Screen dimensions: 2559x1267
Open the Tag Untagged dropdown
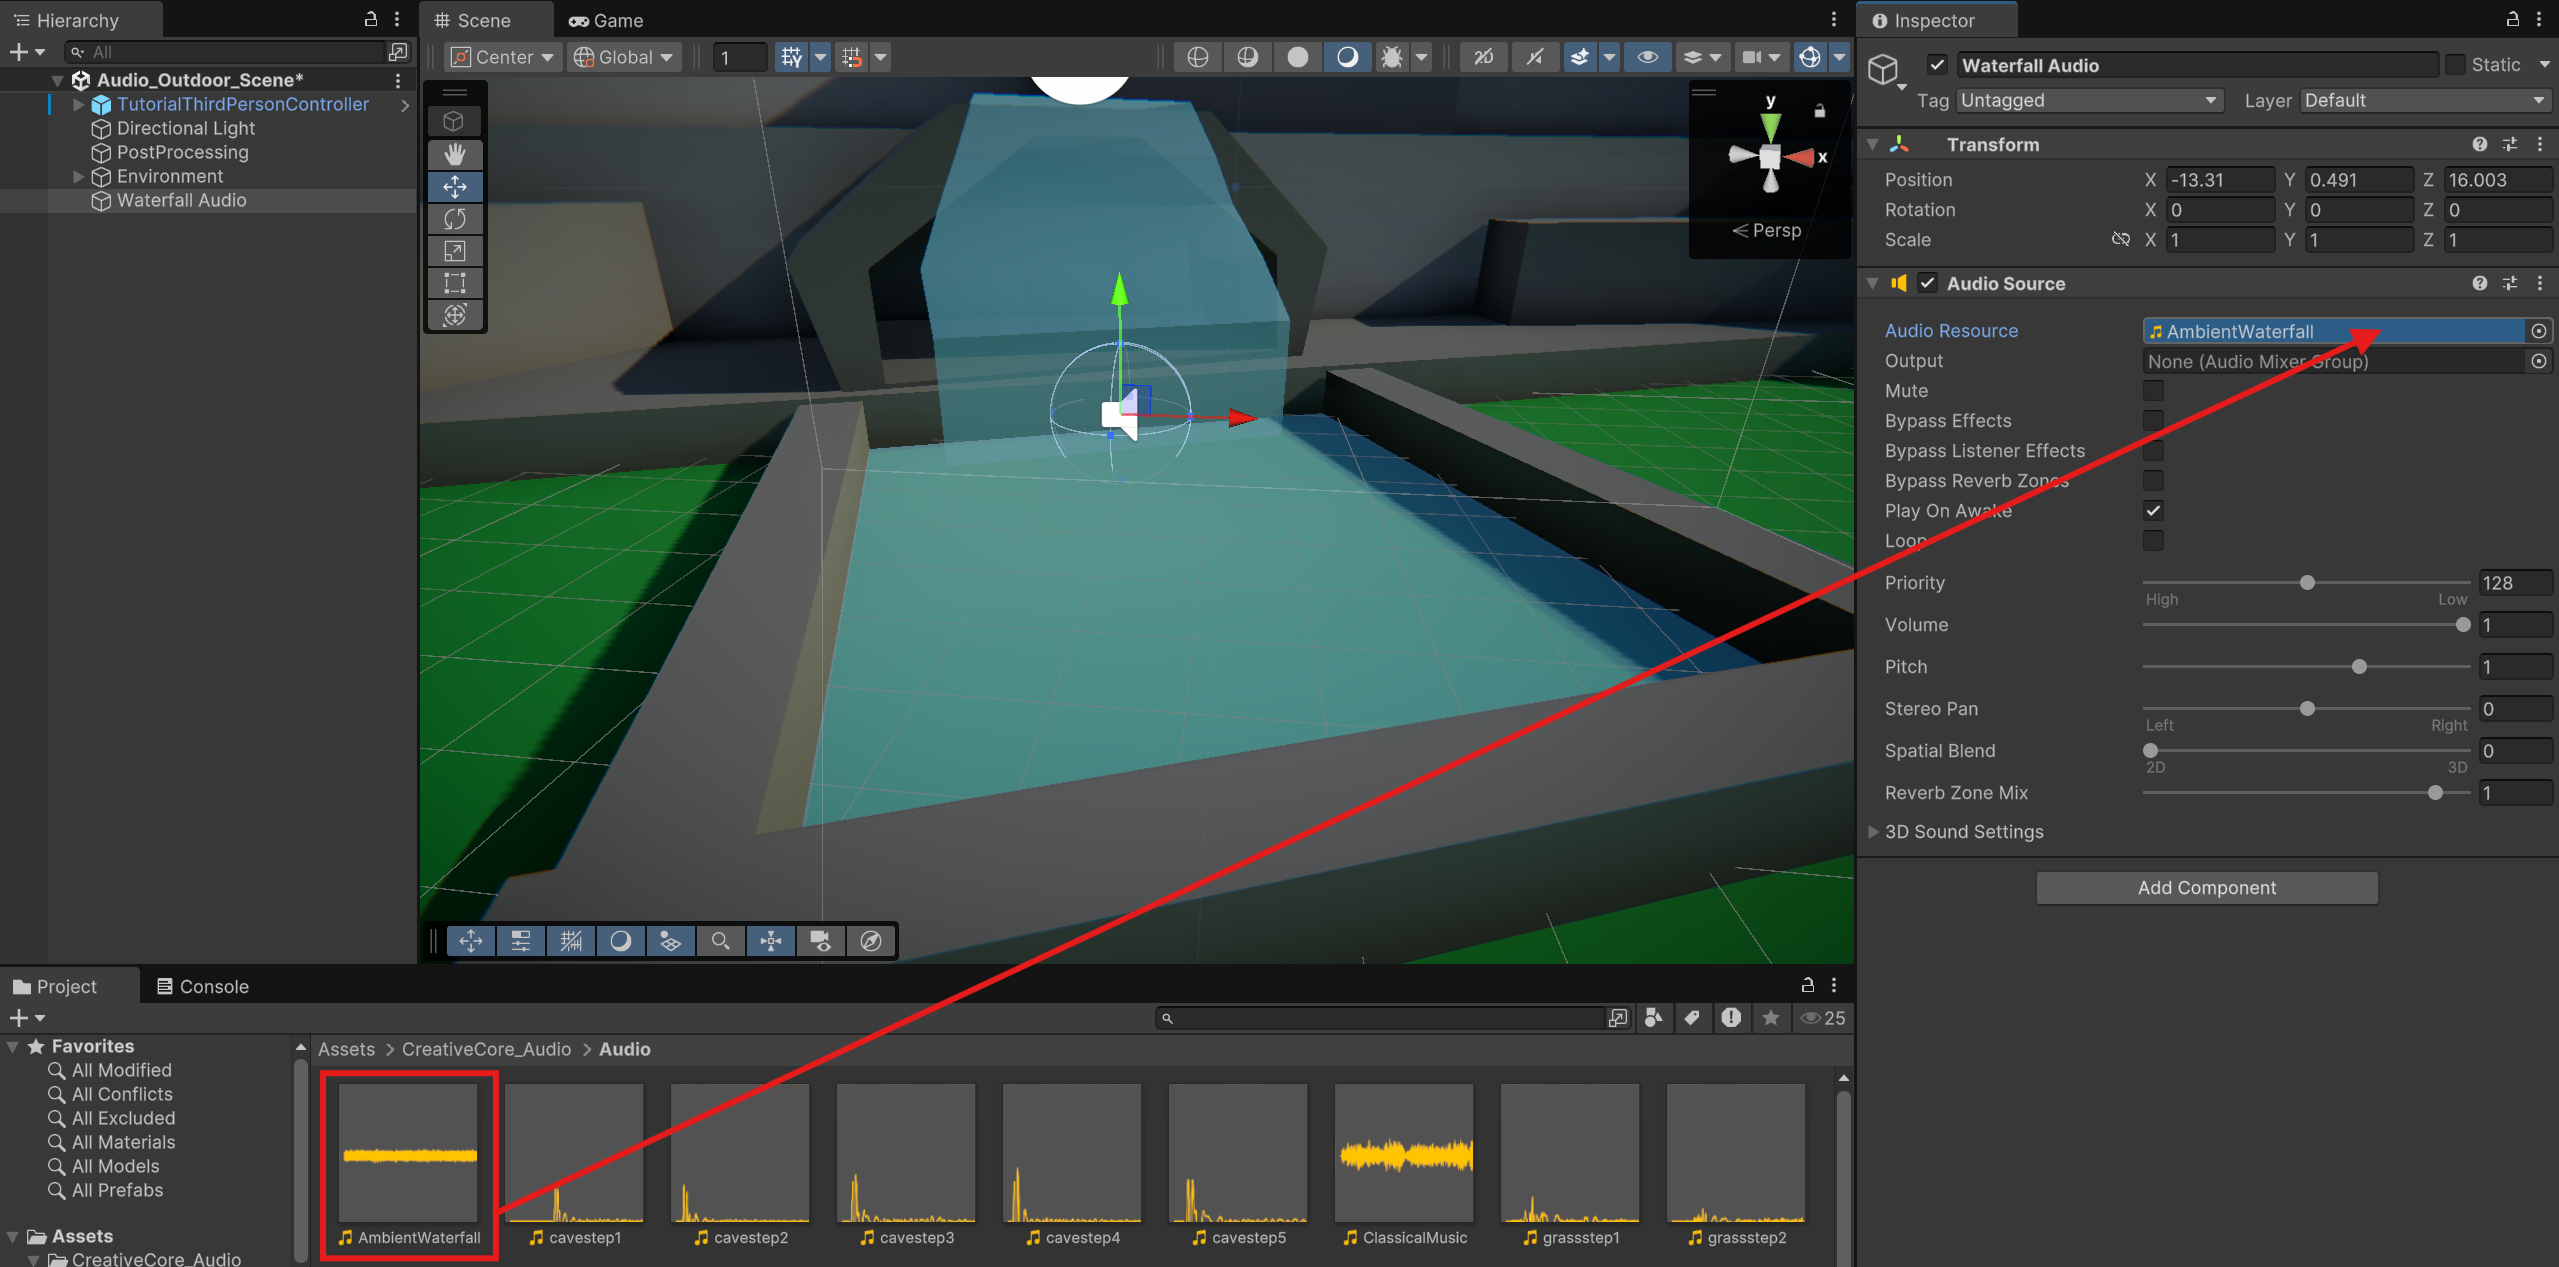[x=2088, y=101]
